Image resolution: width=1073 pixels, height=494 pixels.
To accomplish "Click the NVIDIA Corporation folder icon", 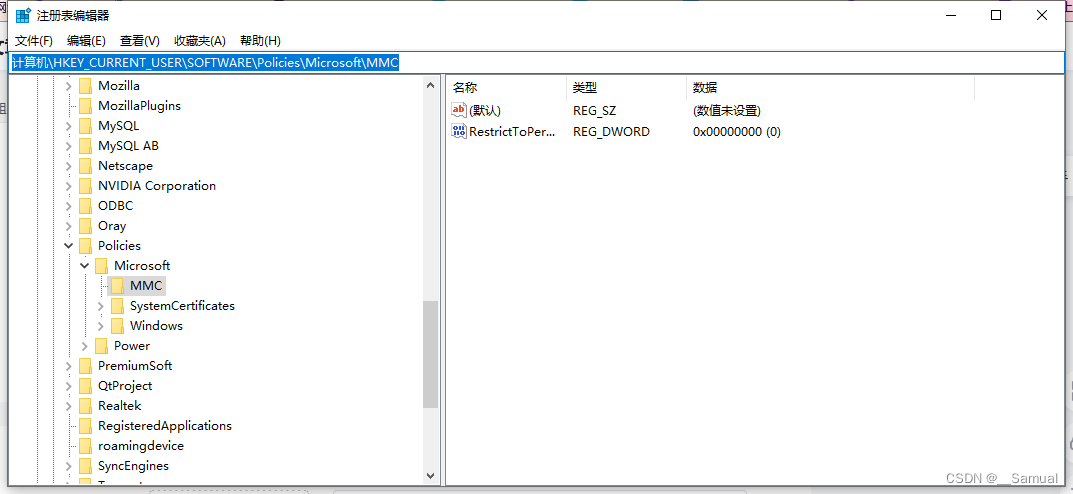I will coord(85,186).
